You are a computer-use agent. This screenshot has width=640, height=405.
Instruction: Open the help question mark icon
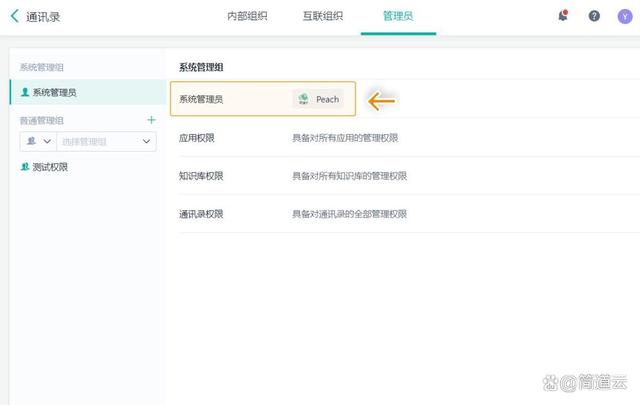(x=594, y=16)
